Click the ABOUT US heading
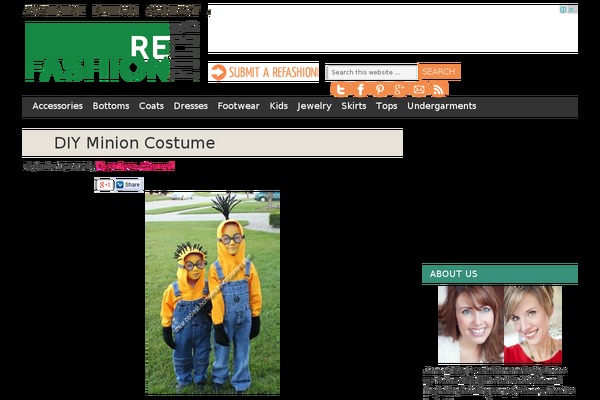Viewport: 600px width, 400px height. (x=453, y=274)
